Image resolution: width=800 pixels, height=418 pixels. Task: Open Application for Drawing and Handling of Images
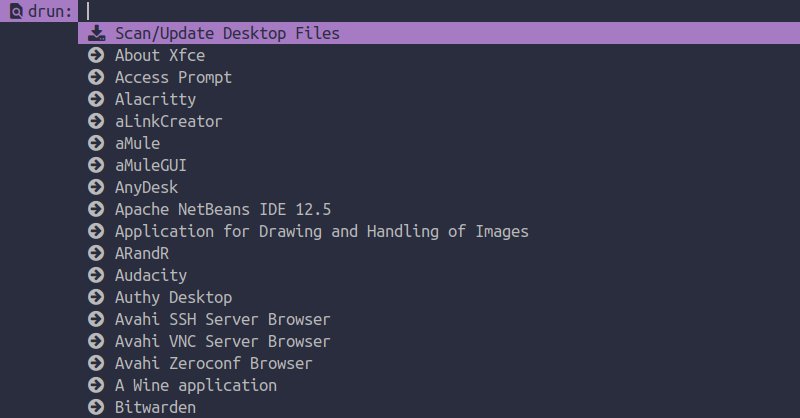pos(439,231)
